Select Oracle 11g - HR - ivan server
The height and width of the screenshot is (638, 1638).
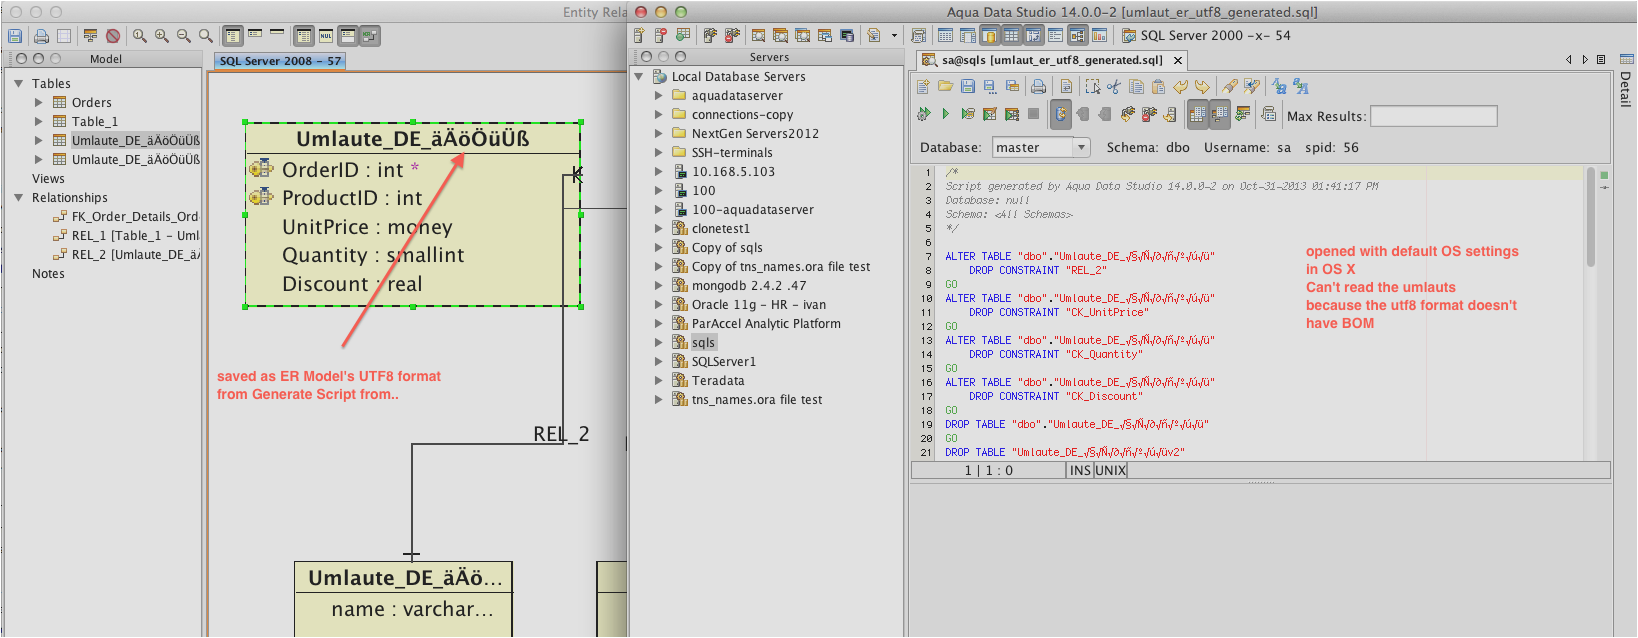click(x=759, y=305)
